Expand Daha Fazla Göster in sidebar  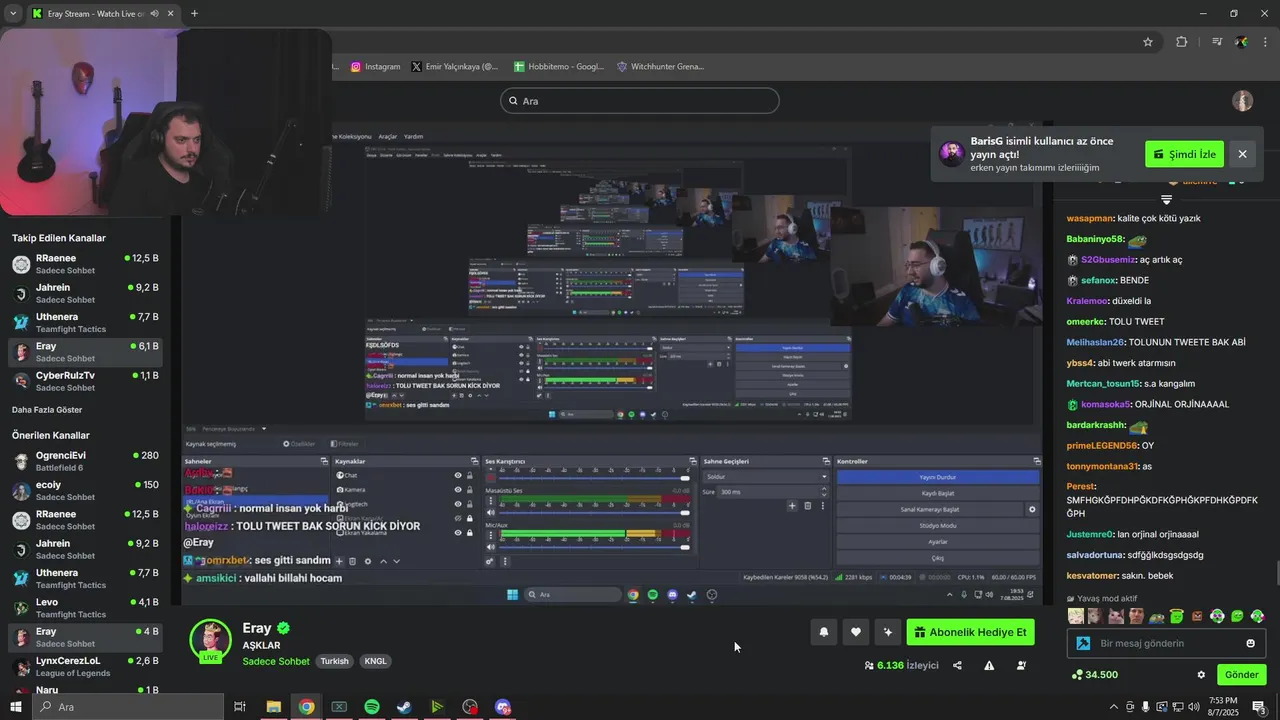point(47,410)
